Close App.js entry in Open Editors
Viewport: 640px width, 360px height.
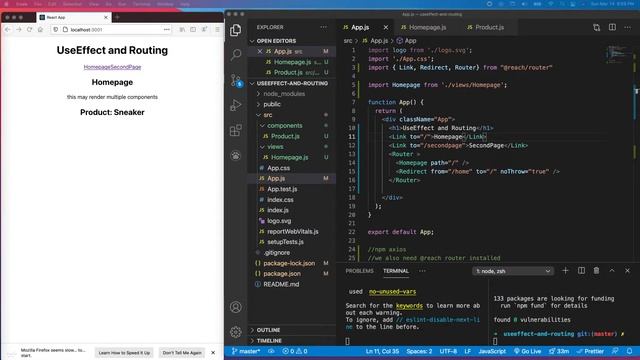(260, 51)
